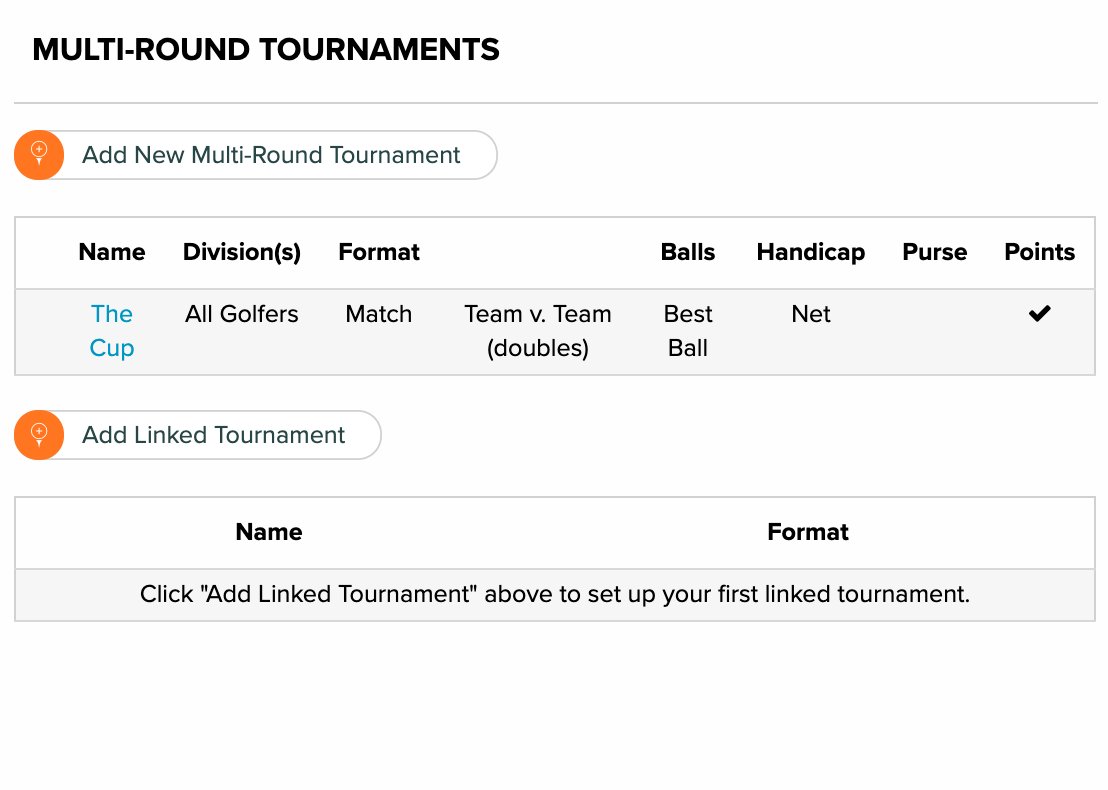
Task: Click the Points checkmark for The Cup
Action: [x=1039, y=313]
